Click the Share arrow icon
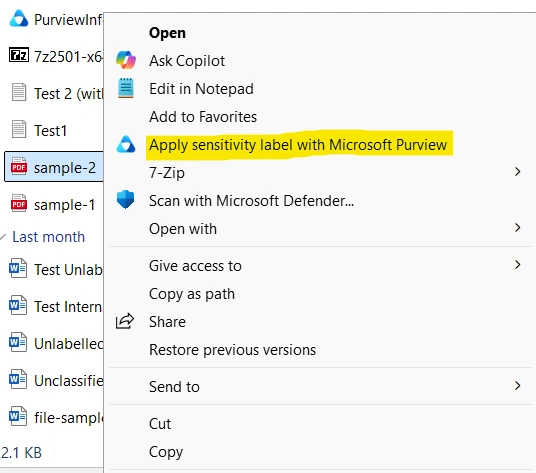Viewport: 536px width, 473px height. click(x=125, y=321)
